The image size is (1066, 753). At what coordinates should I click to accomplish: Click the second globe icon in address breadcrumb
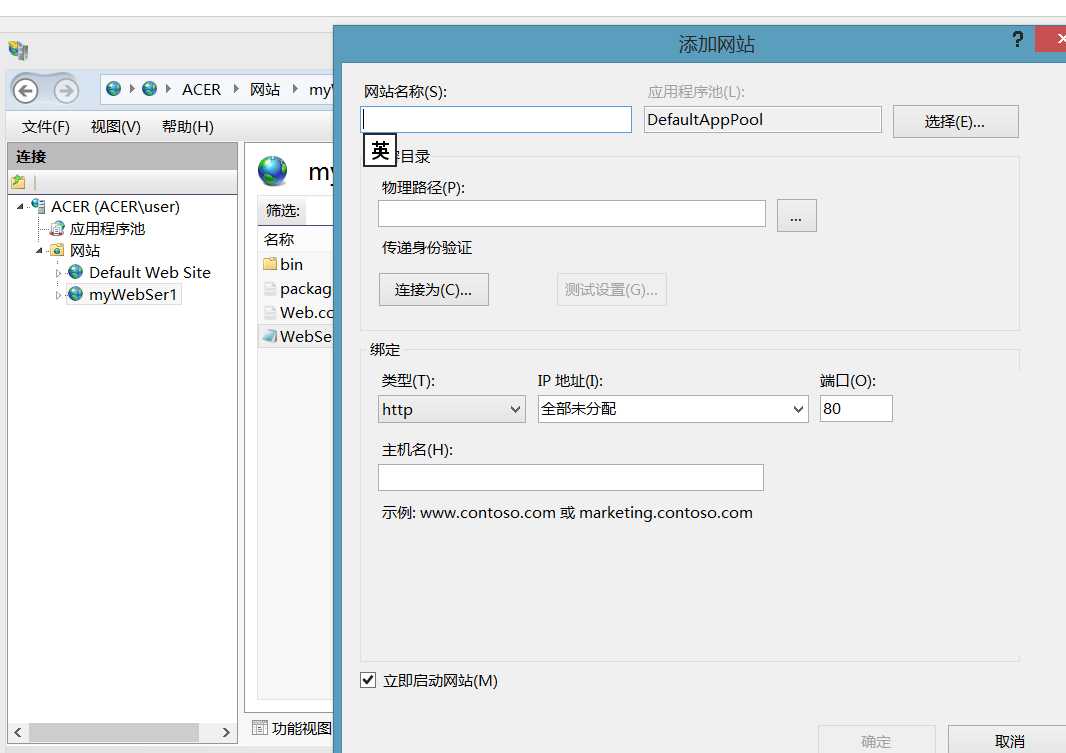pos(150,89)
